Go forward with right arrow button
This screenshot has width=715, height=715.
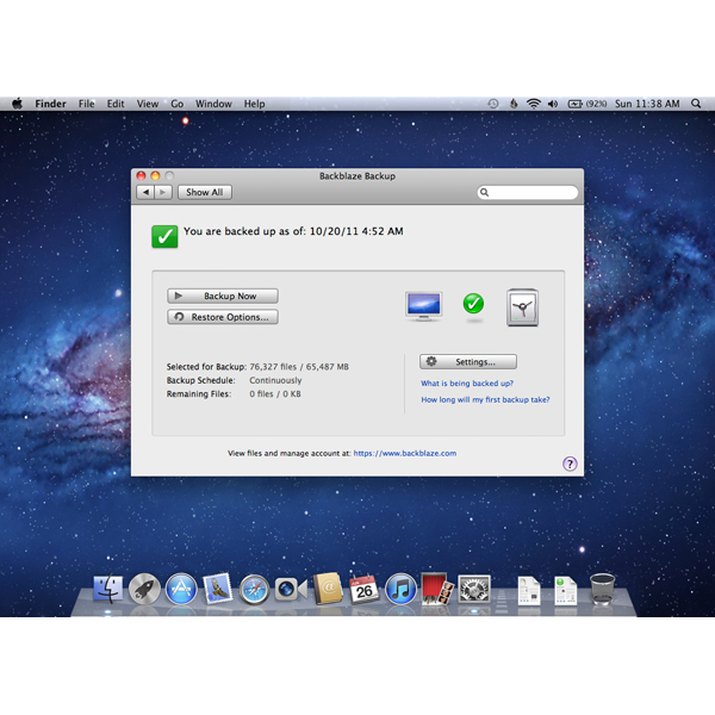(163, 192)
